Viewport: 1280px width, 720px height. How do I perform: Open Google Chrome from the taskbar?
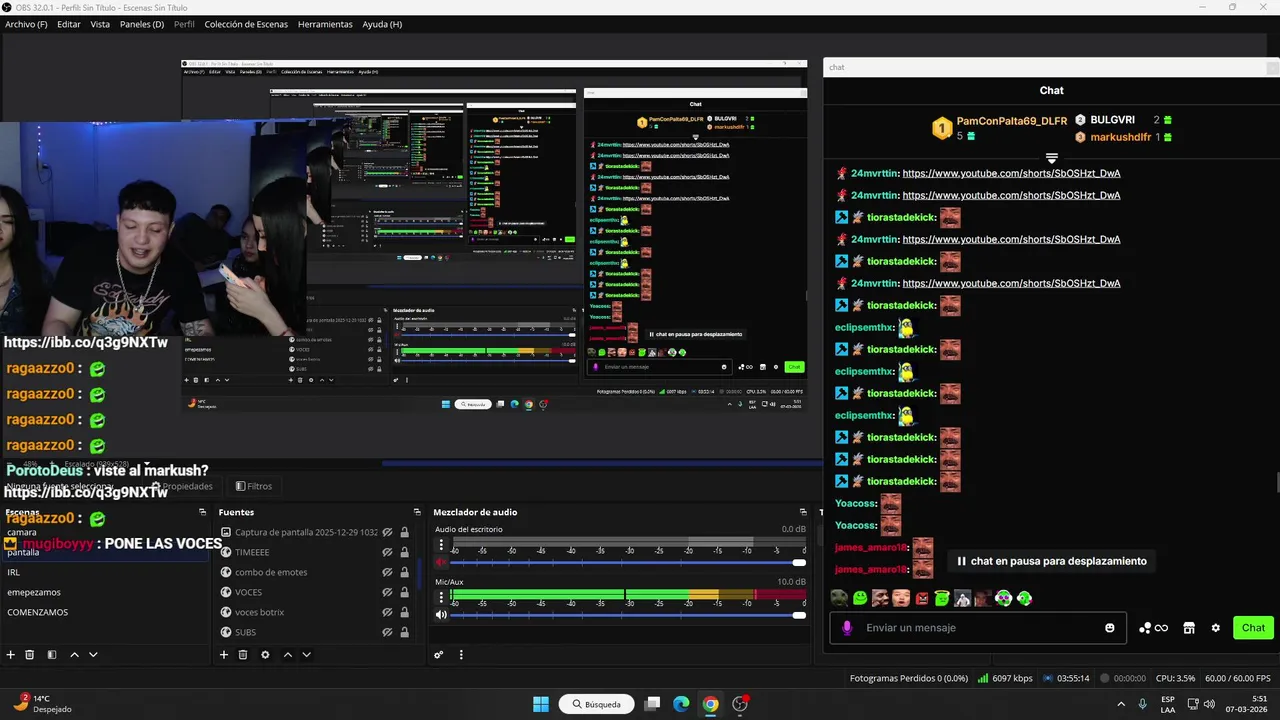click(710, 704)
